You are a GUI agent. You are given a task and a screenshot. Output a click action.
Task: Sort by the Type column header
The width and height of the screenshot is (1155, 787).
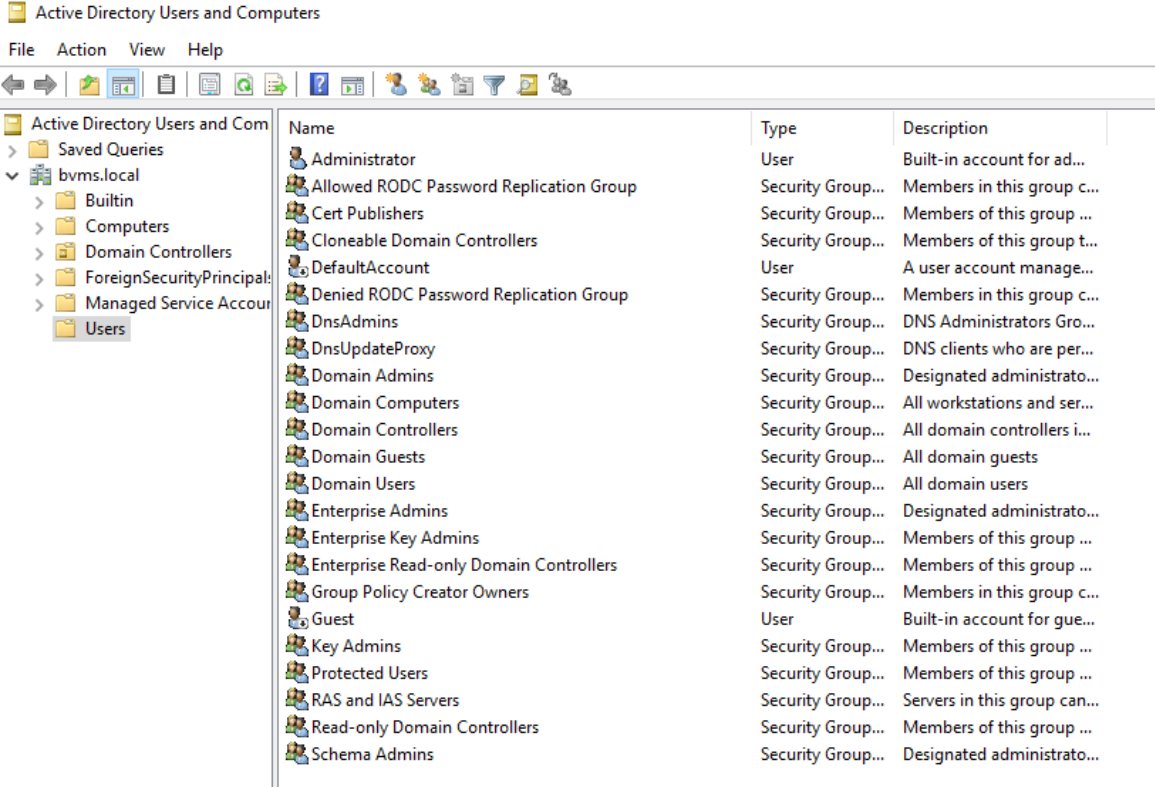(778, 128)
